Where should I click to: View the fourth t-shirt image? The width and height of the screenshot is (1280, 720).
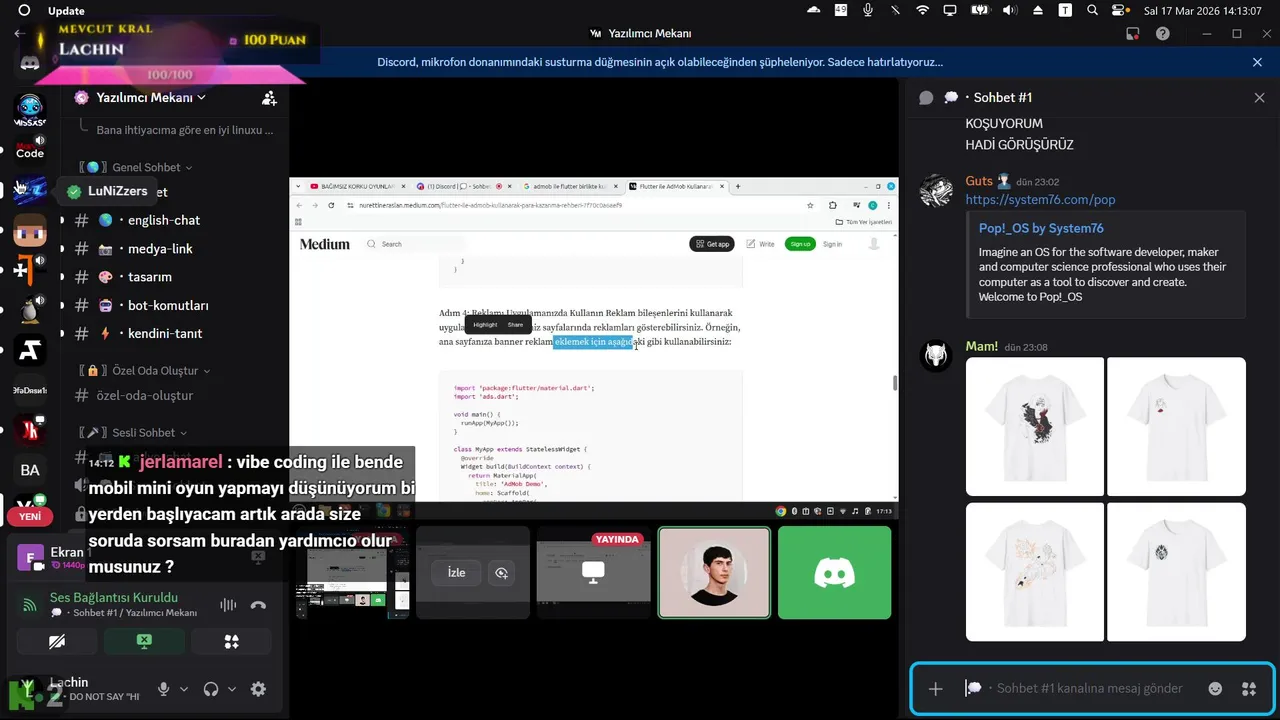[x=1176, y=571]
